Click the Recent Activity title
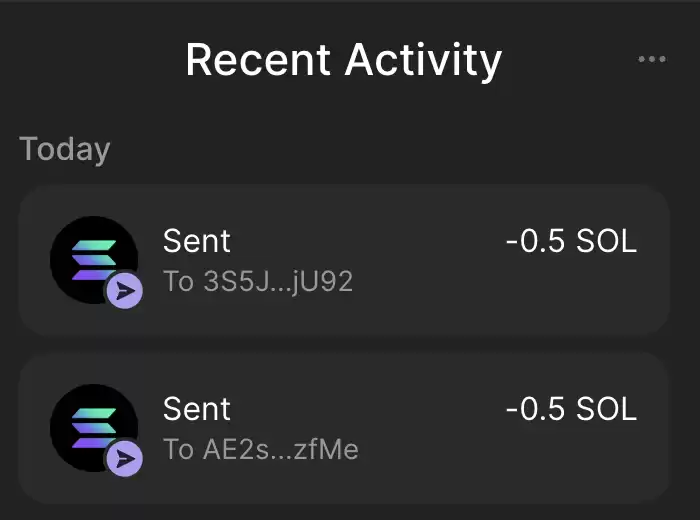Screen dimensions: 700x520 [344, 61]
